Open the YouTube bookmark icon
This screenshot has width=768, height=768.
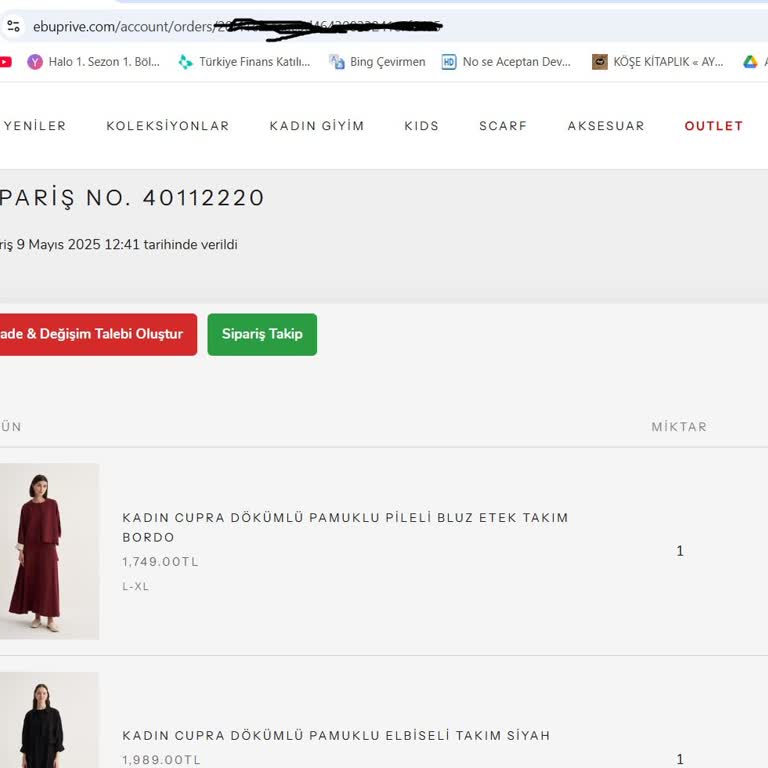(5, 62)
